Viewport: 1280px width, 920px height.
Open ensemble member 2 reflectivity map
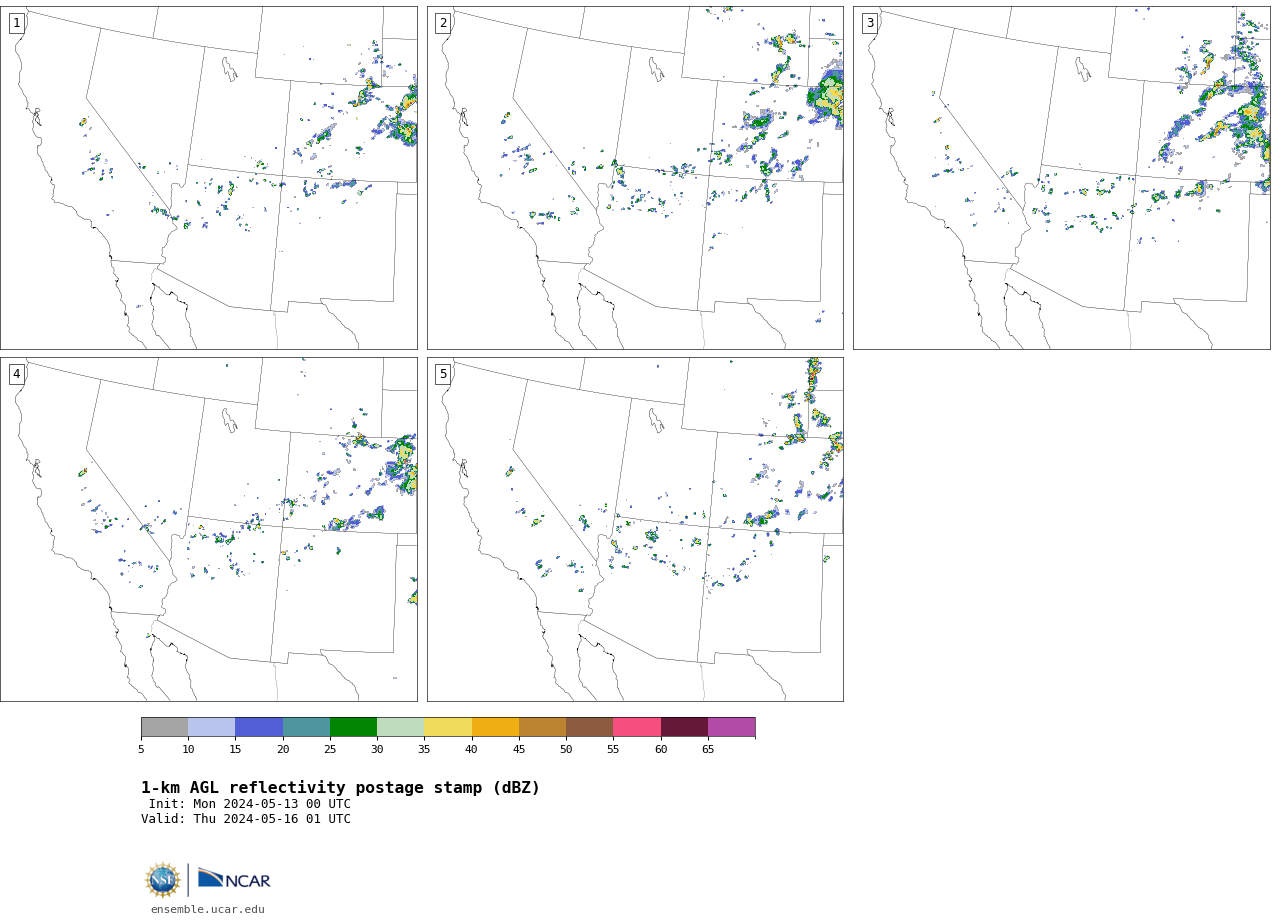635,178
